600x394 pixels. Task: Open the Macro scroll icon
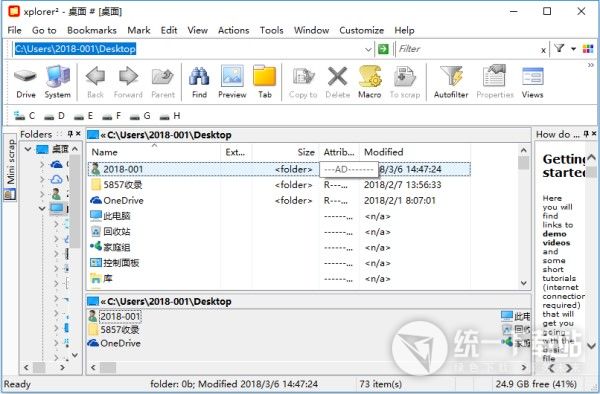(370, 82)
